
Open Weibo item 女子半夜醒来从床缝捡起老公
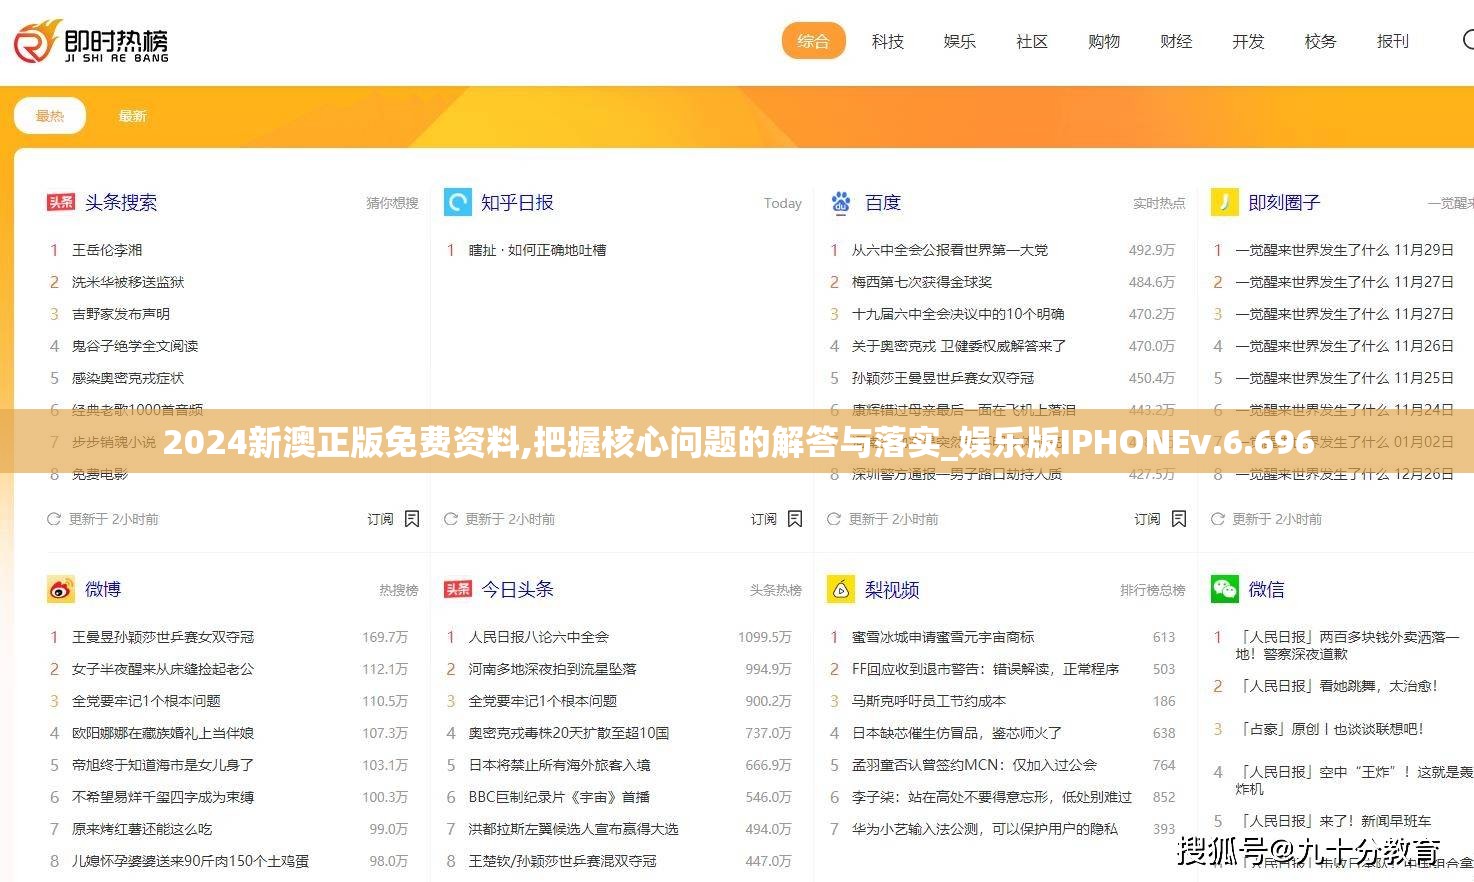(x=163, y=669)
